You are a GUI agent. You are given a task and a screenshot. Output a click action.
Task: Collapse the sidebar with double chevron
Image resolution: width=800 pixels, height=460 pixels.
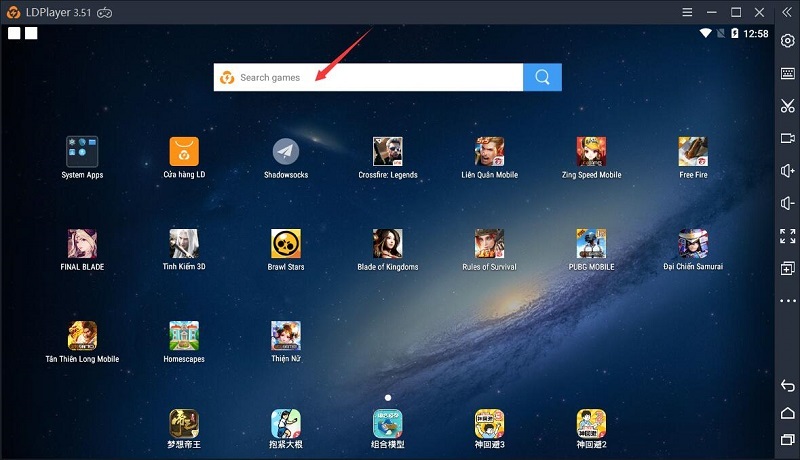click(787, 12)
